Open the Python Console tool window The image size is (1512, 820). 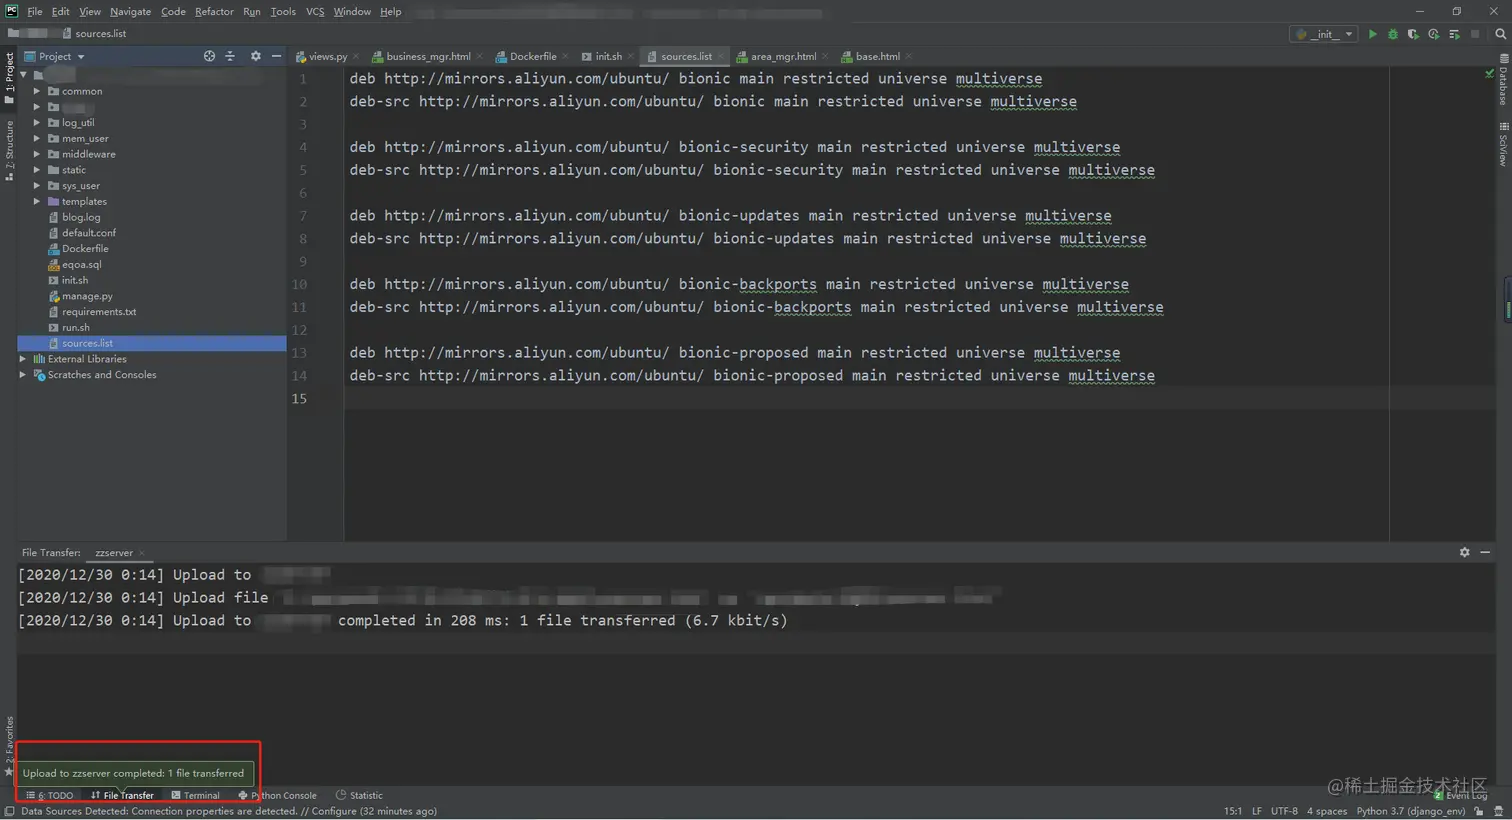(277, 796)
